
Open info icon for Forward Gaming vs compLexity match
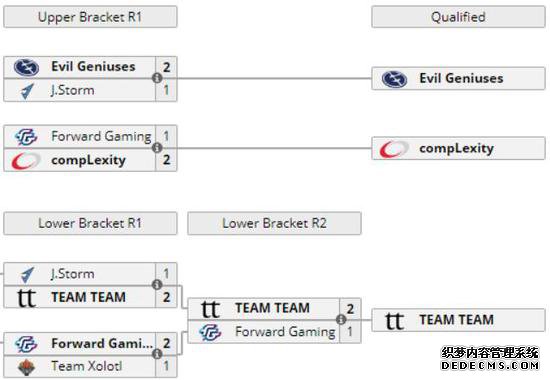pyautogui.click(x=157, y=148)
